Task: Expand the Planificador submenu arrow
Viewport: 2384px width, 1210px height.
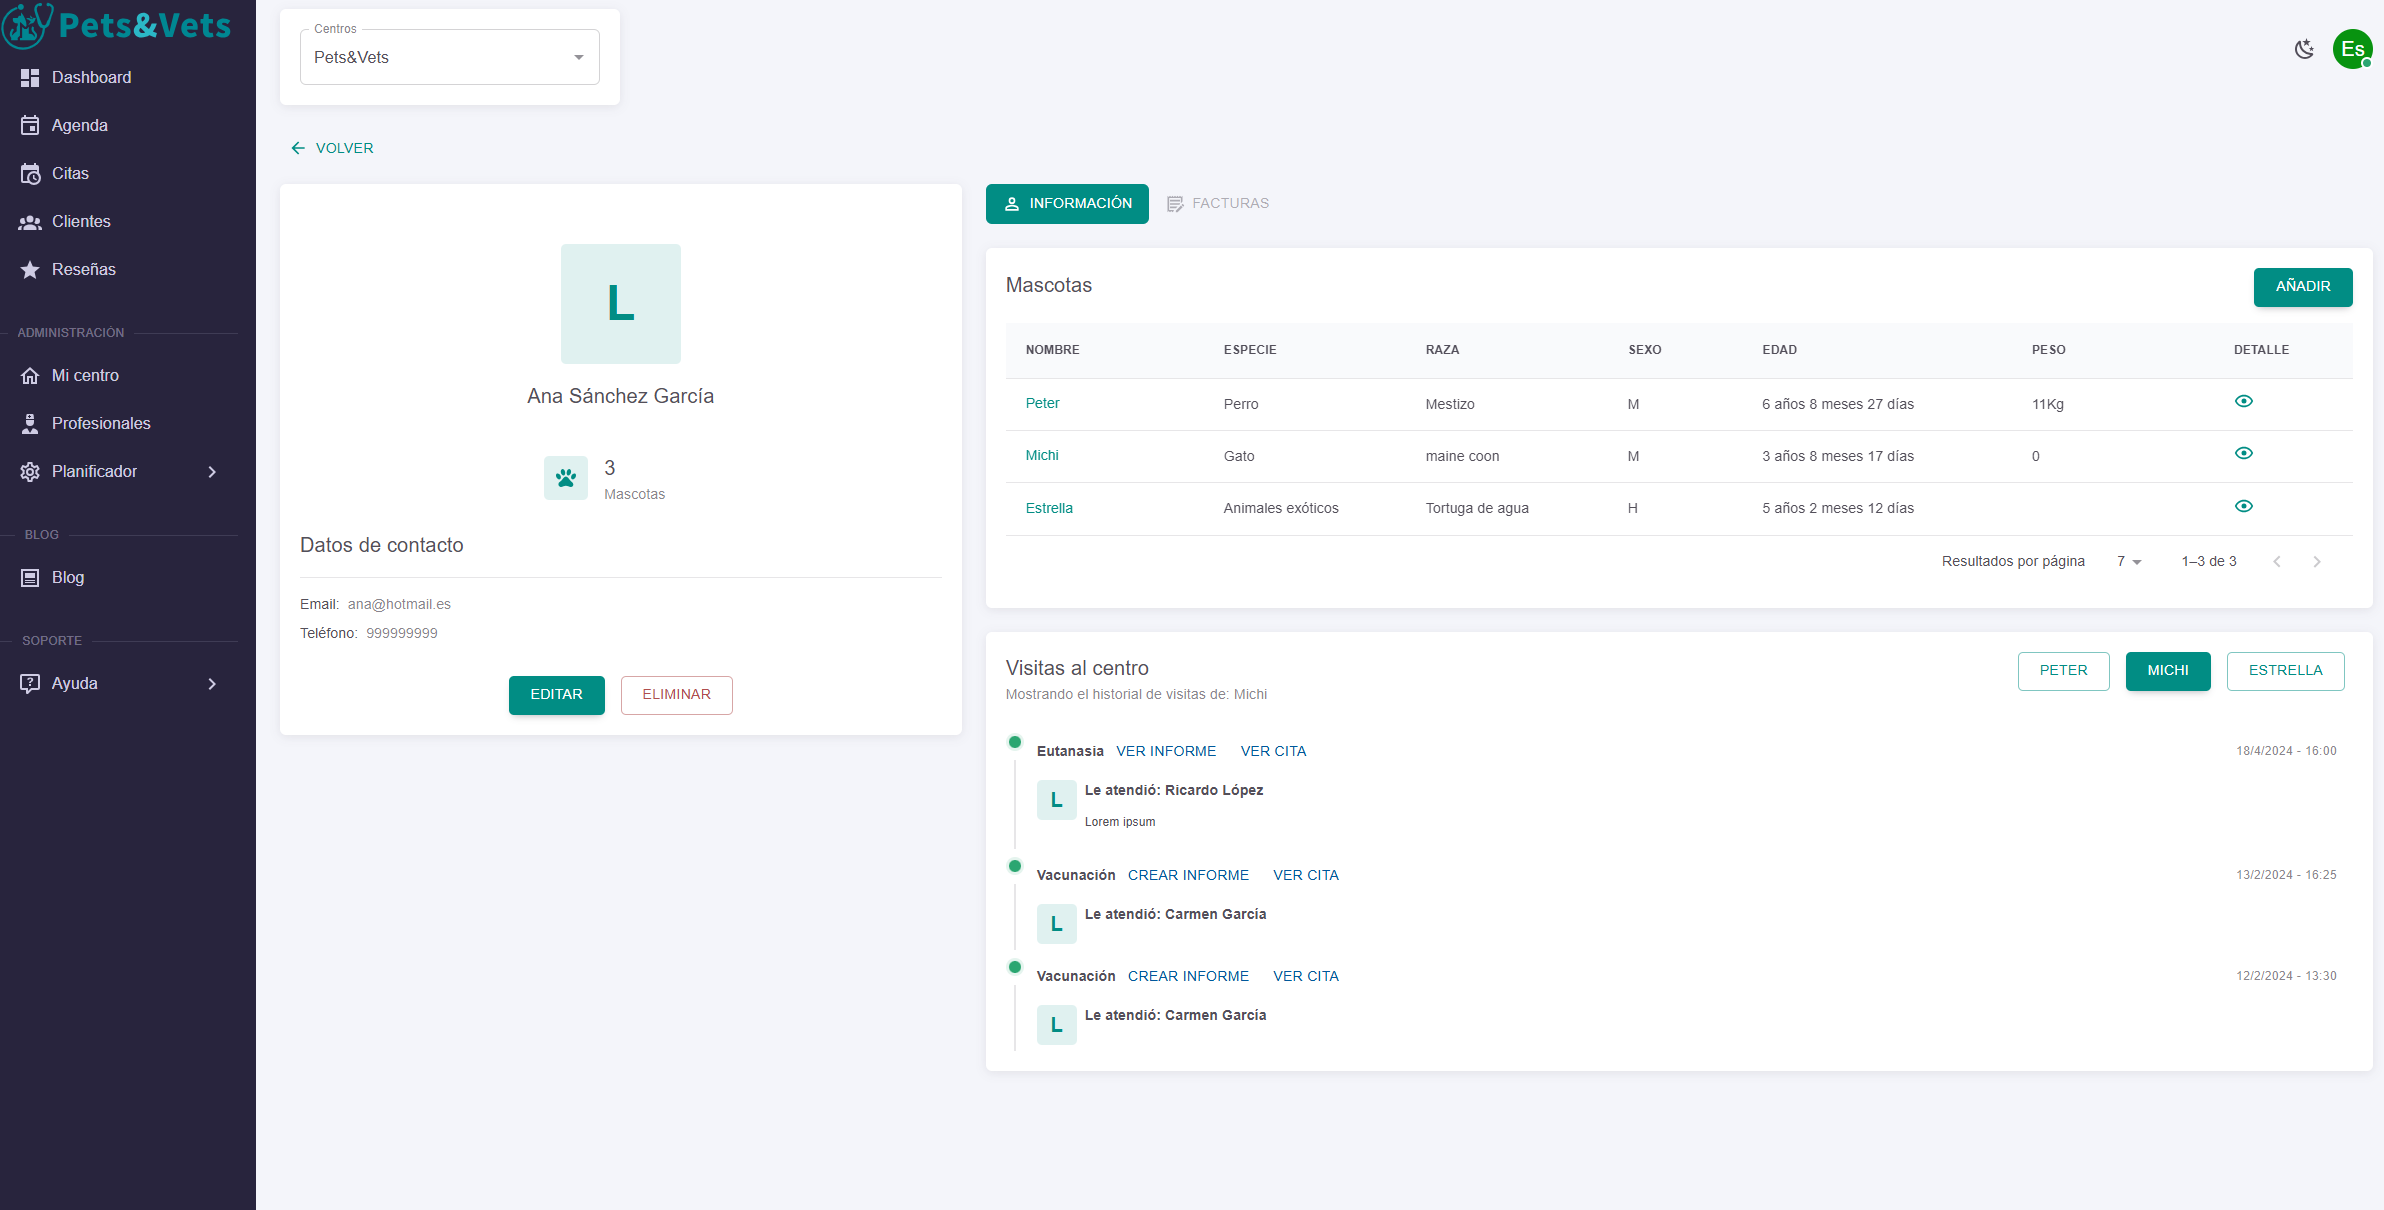Action: click(x=212, y=471)
